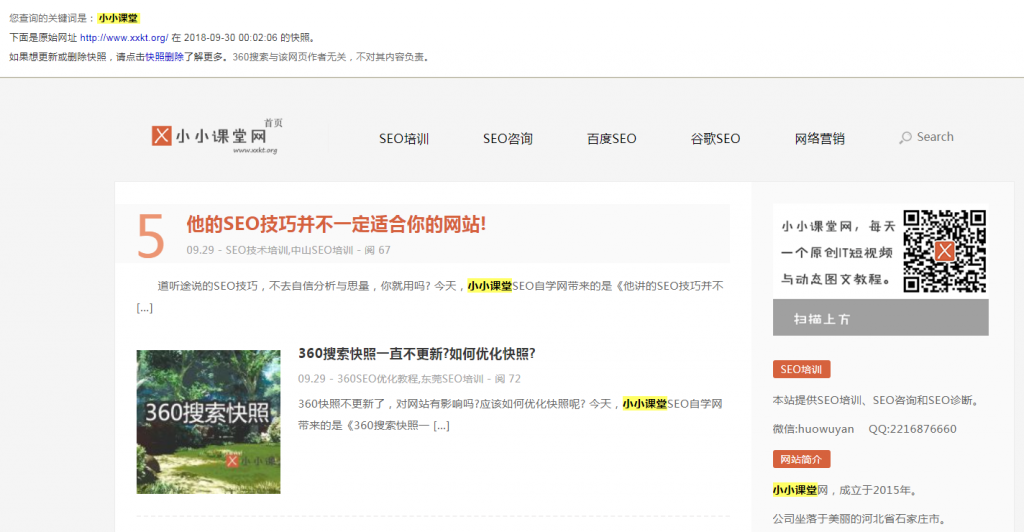This screenshot has width=1024, height=532.
Task: Open the 百度SEO navigation menu item
Action: point(611,138)
